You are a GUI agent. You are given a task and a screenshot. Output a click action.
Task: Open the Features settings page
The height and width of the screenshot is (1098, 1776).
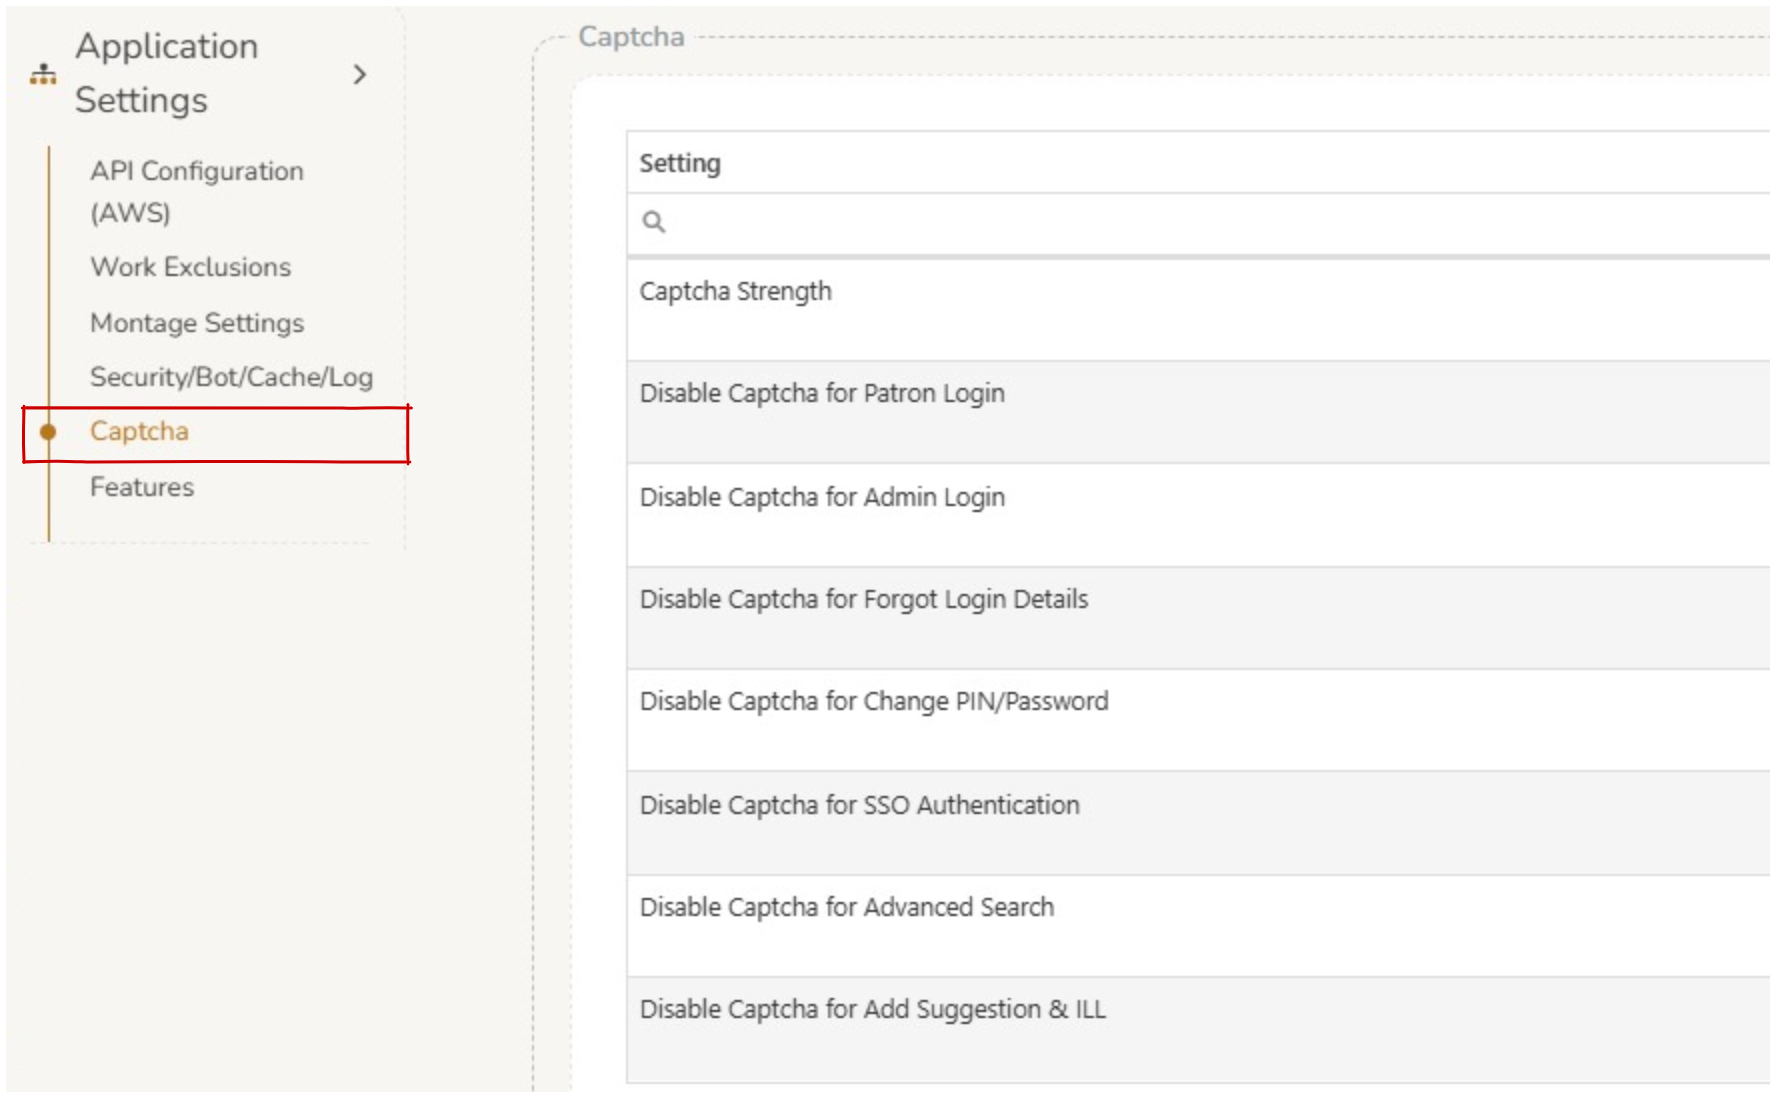point(142,487)
